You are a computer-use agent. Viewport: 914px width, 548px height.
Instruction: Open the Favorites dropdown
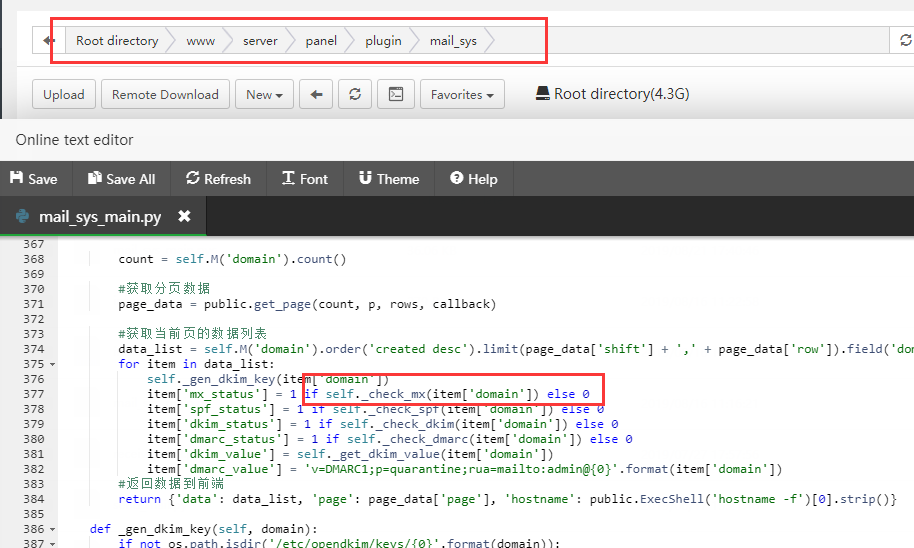pyautogui.click(x=462, y=95)
